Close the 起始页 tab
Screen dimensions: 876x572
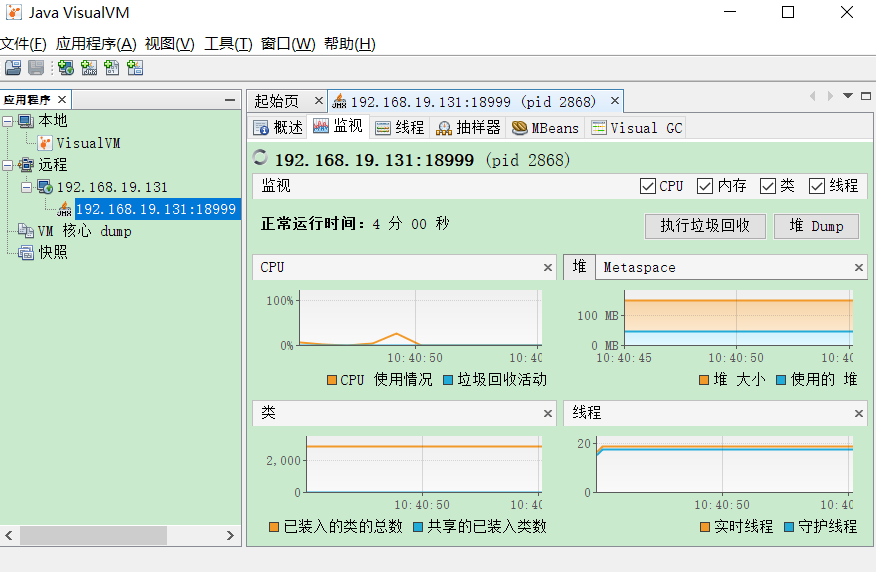tap(318, 101)
